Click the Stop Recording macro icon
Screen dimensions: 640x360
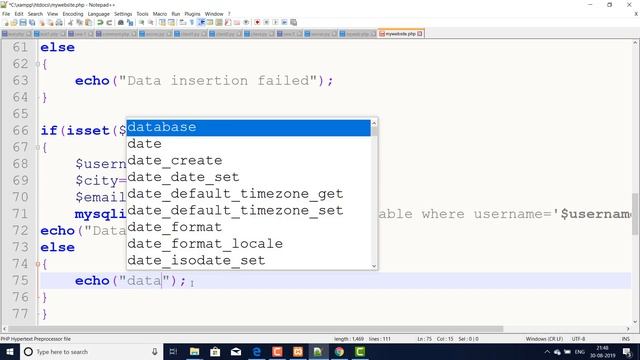tap(266, 22)
